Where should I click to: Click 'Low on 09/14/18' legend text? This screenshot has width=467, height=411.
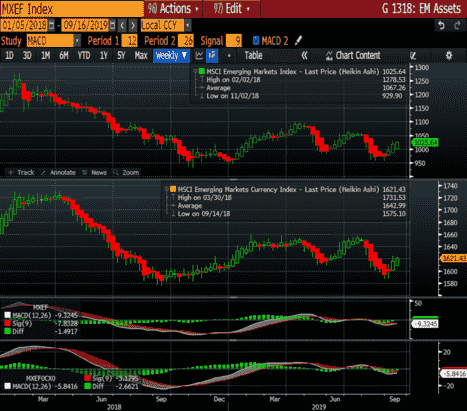click(204, 214)
